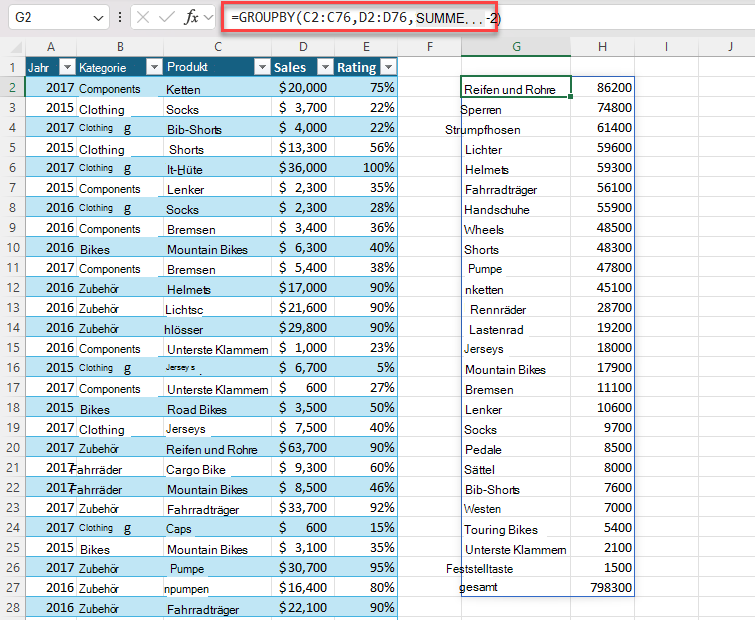
Task: Click the 'gesamt' total row label
Action: 516,587
